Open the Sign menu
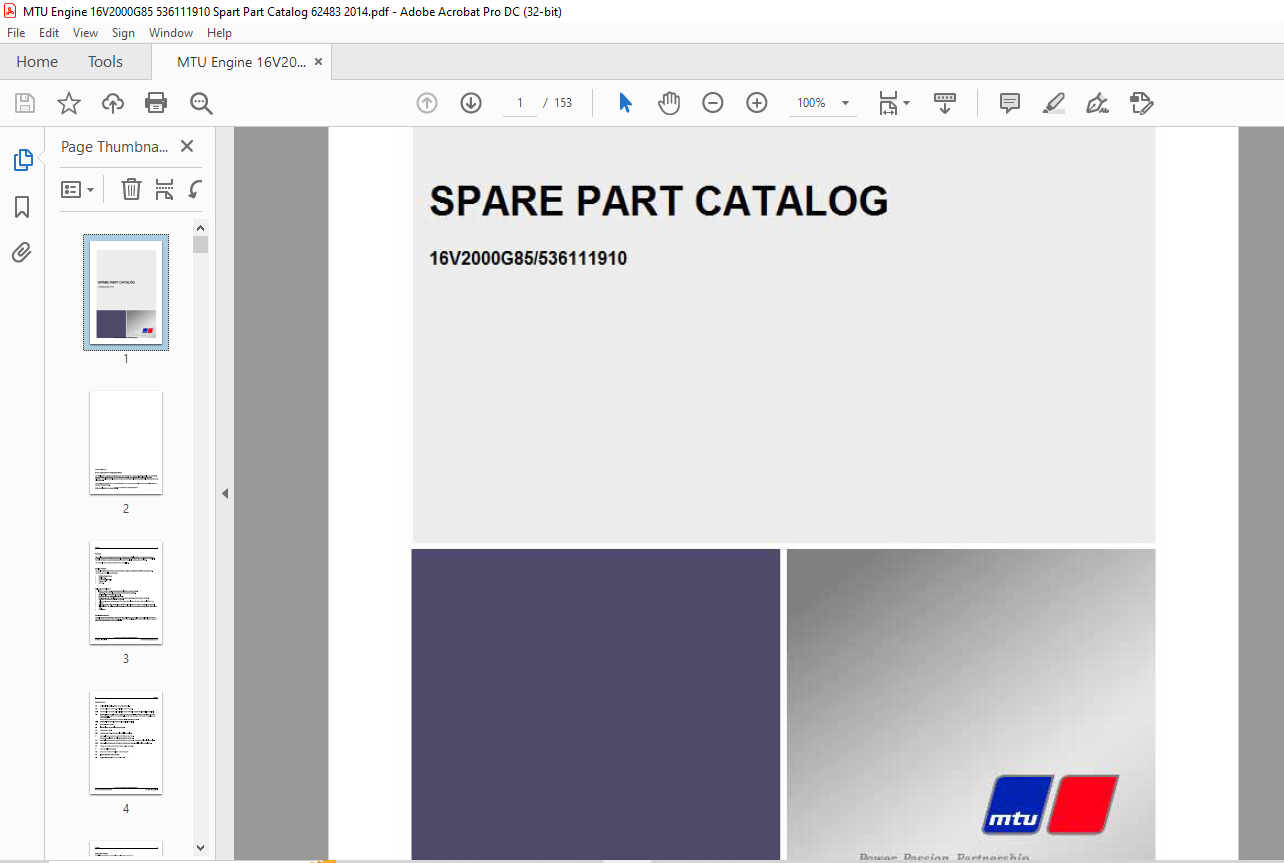Viewport: 1284px width, 863px height. [x=123, y=33]
